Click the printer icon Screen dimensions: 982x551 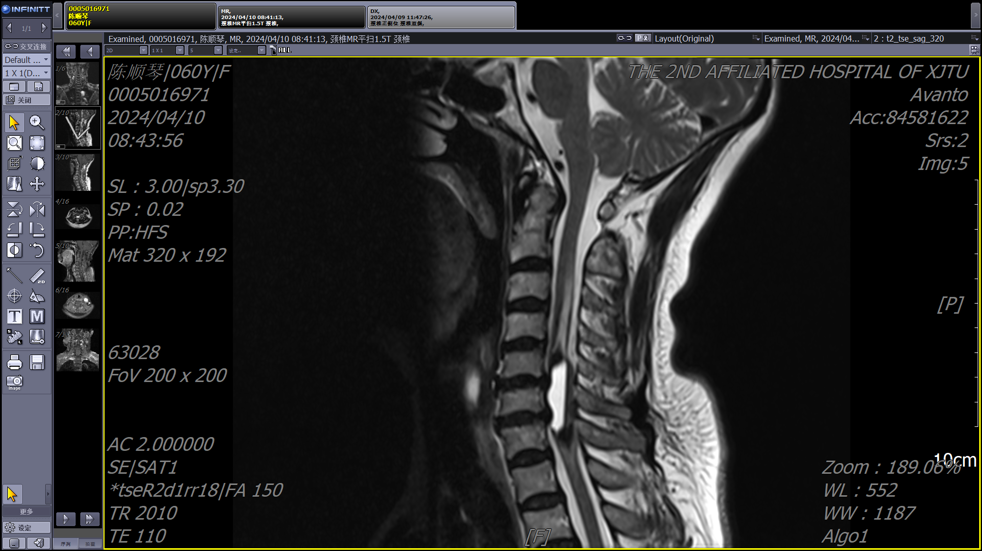(x=14, y=362)
